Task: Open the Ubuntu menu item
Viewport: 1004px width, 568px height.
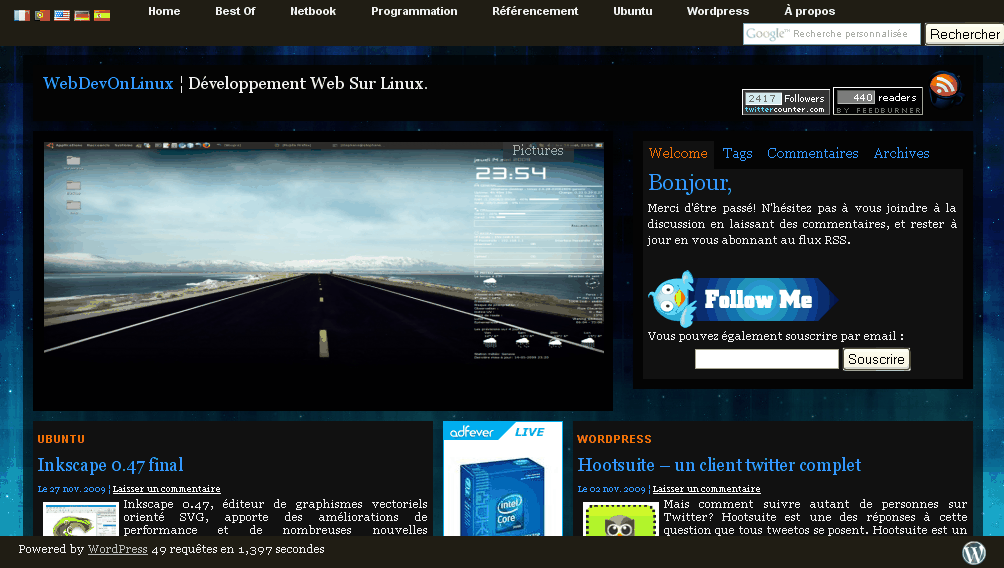Action: tap(633, 11)
